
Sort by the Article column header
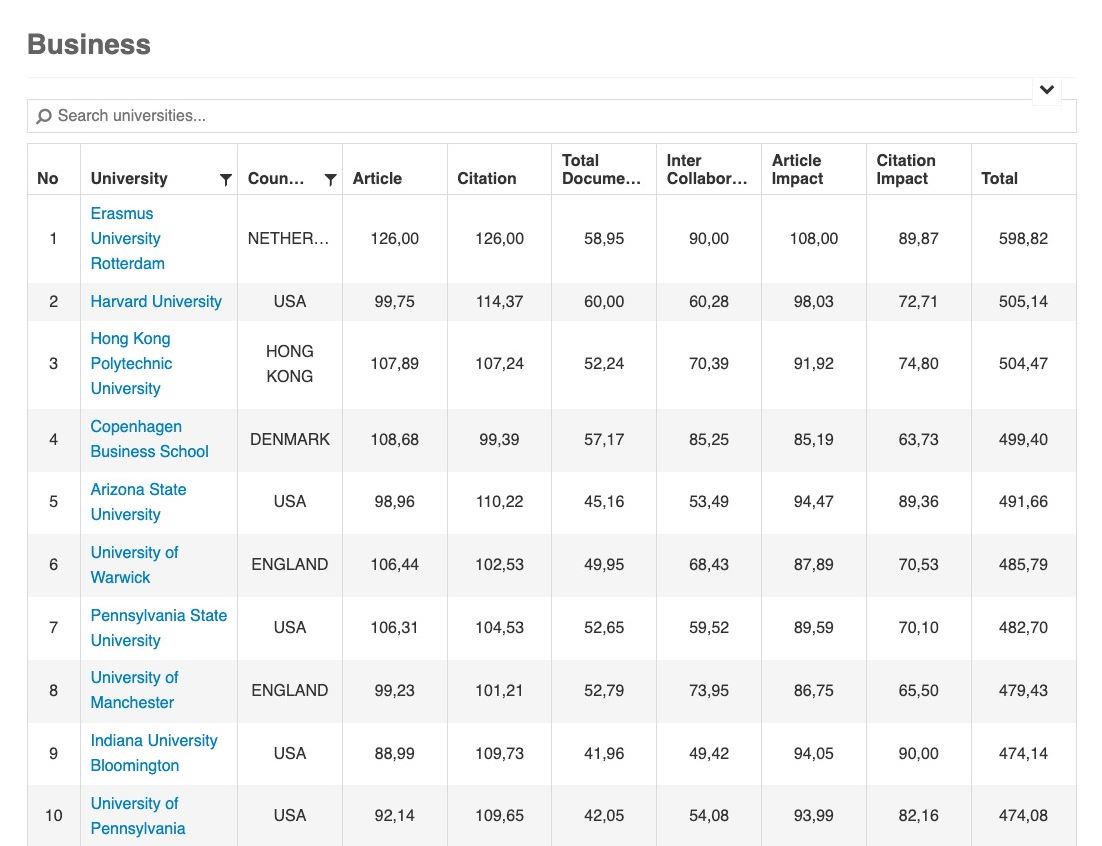tap(377, 178)
